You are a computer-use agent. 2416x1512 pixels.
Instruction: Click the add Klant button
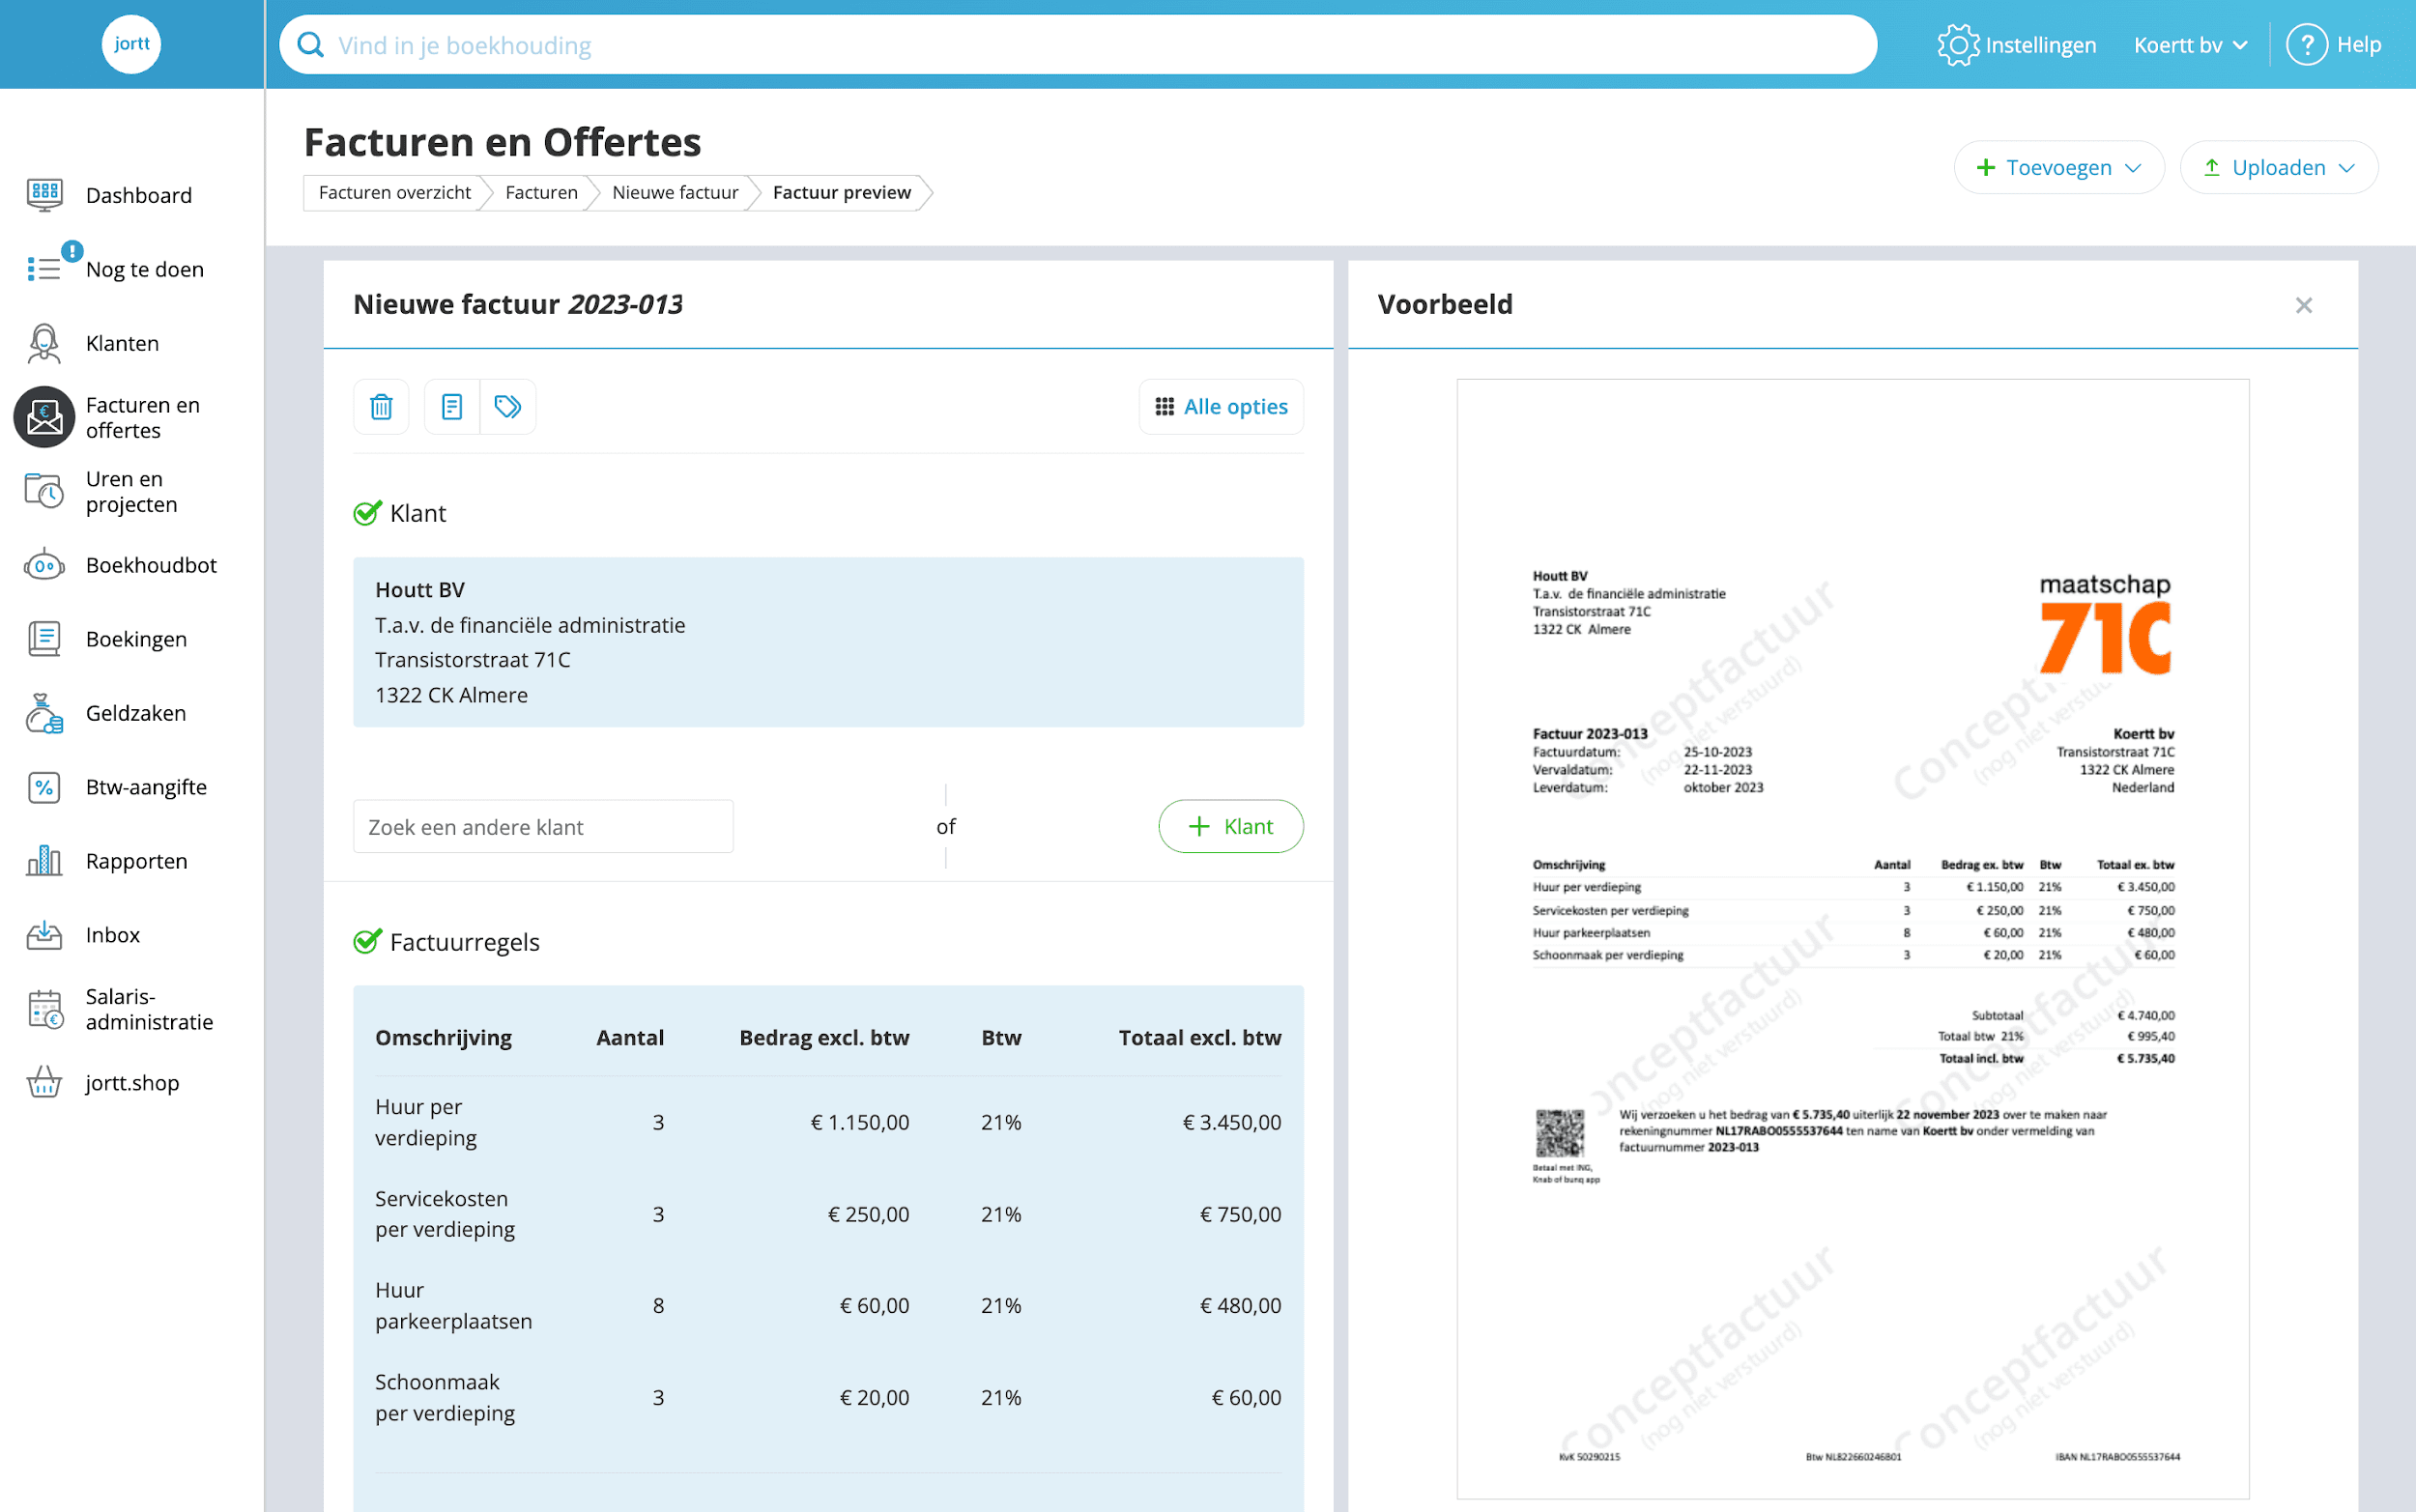tap(1230, 826)
